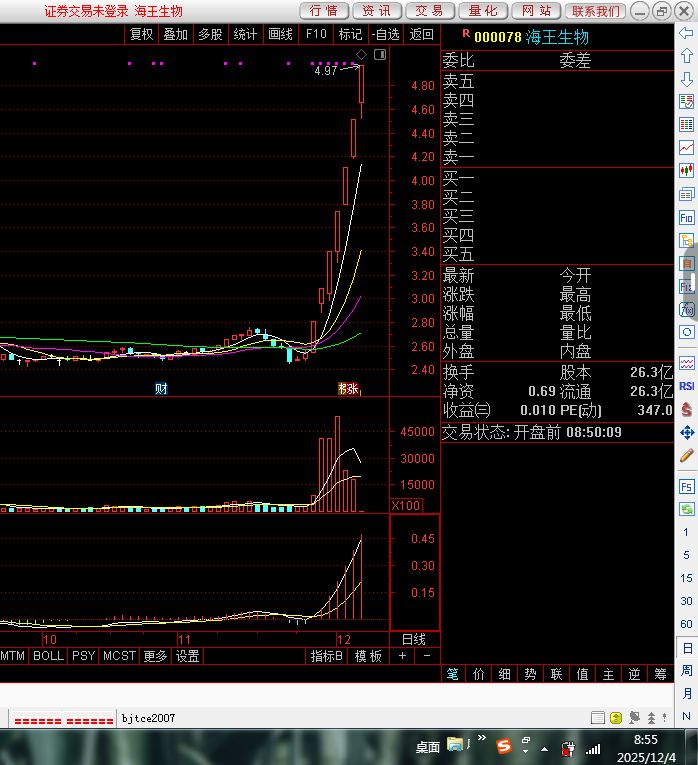698x765 pixels.
Task: Click the 返回 return button
Action: pos(421,34)
